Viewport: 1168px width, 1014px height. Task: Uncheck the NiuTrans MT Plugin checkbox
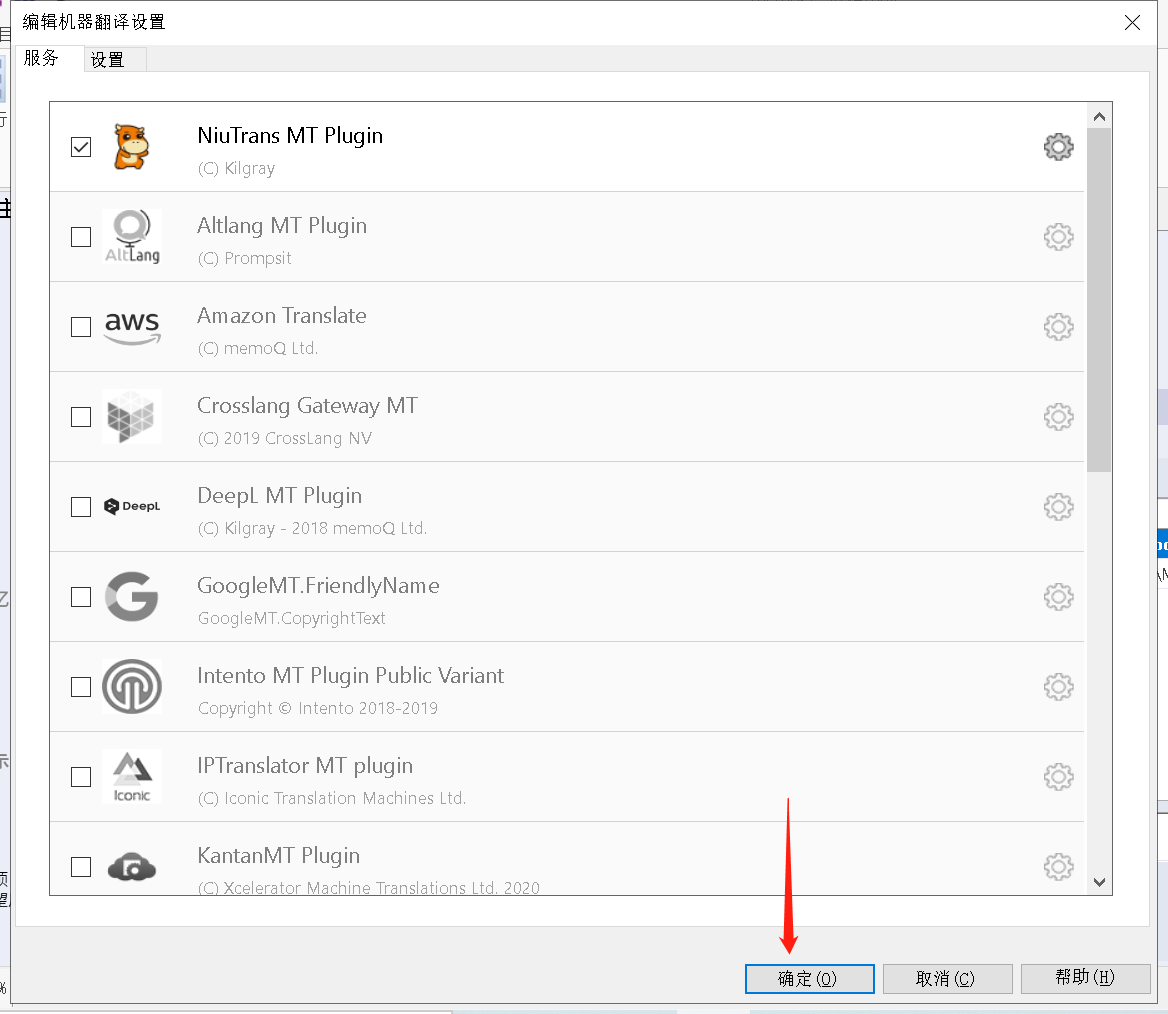click(x=80, y=147)
